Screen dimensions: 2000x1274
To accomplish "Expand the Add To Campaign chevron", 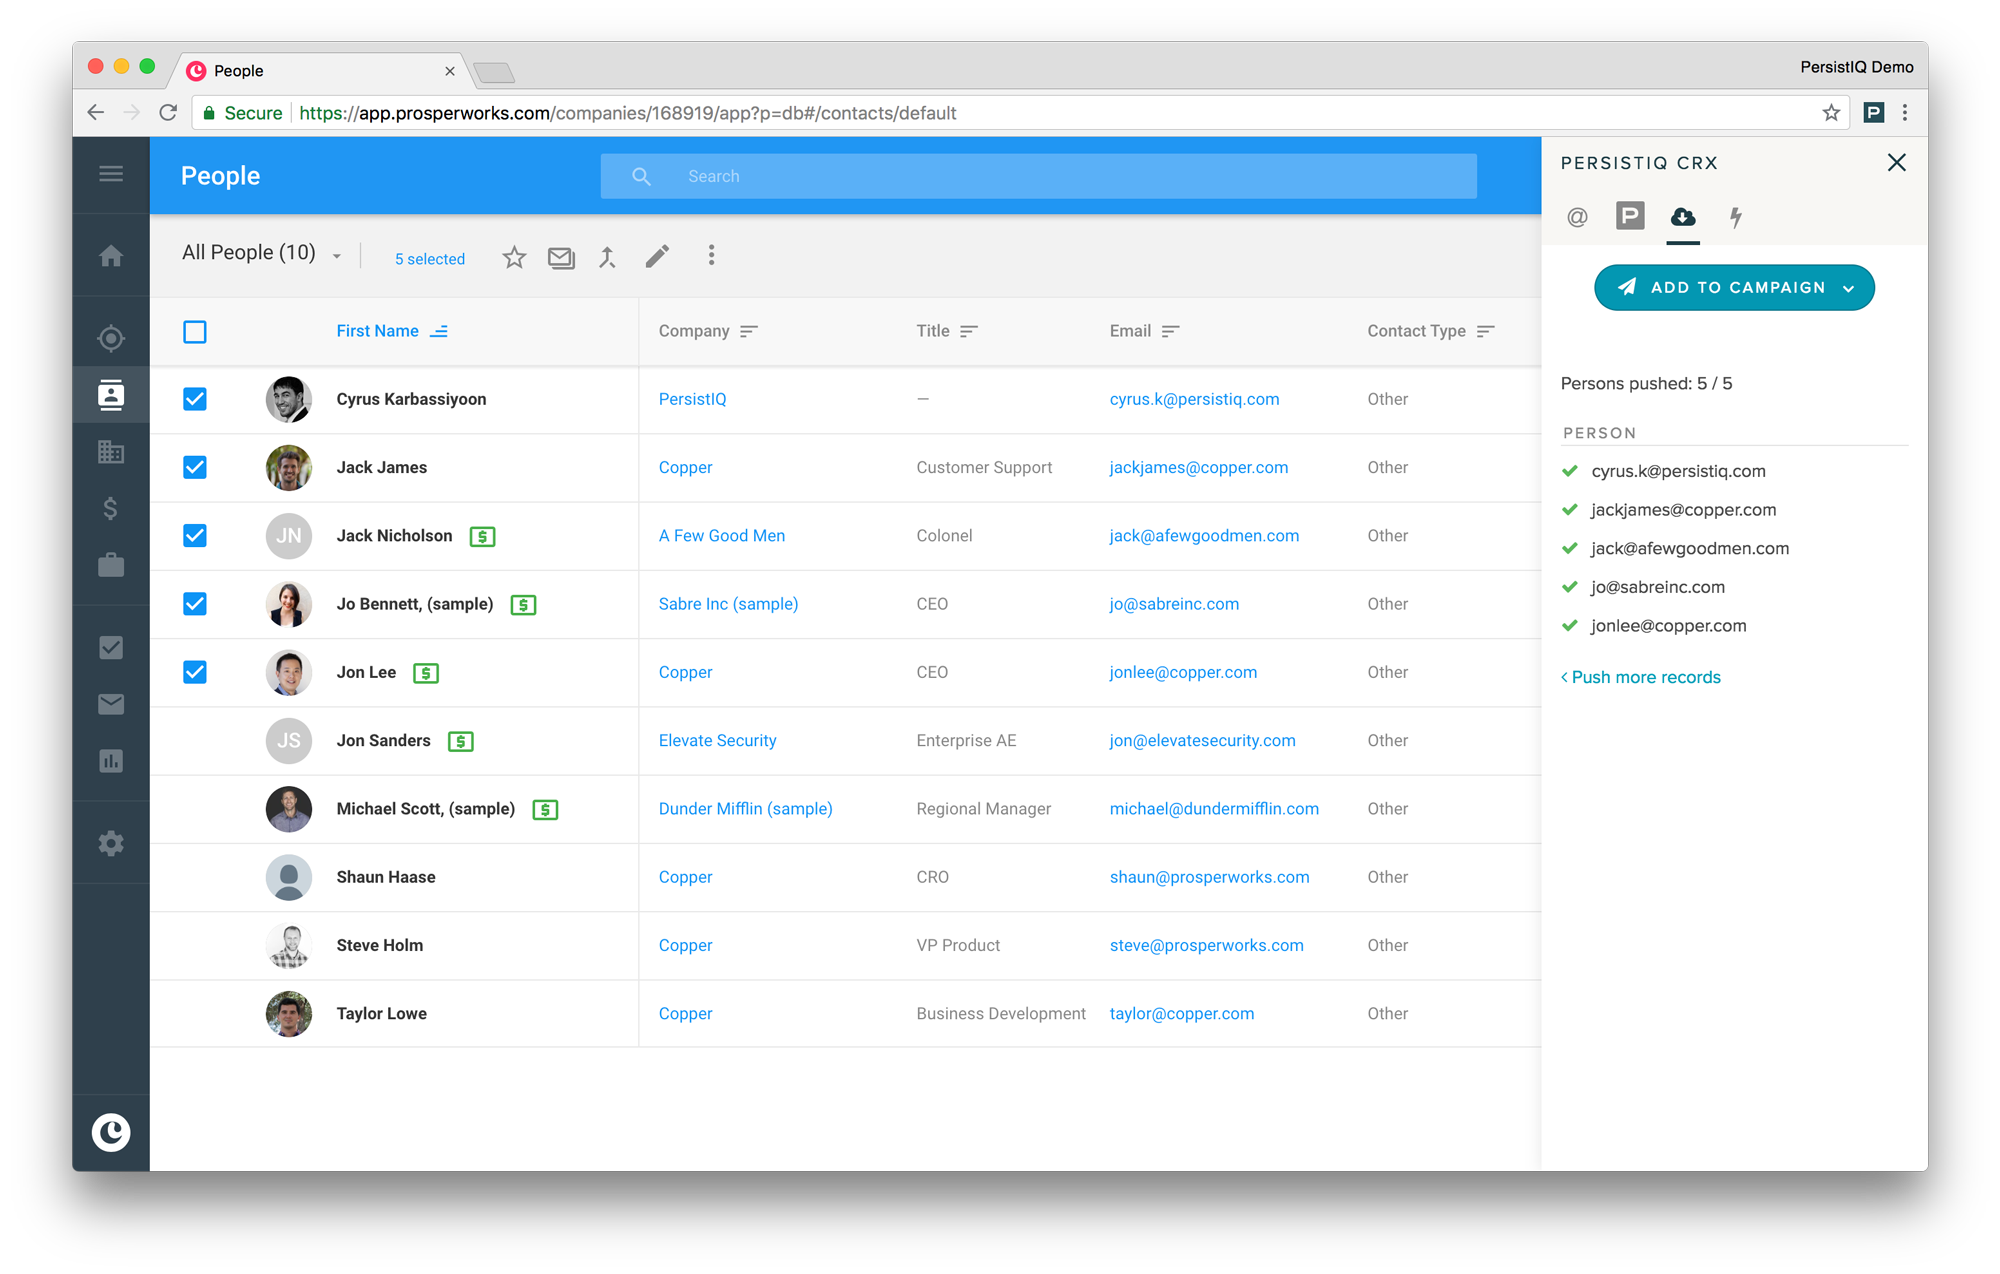I will [x=1847, y=288].
